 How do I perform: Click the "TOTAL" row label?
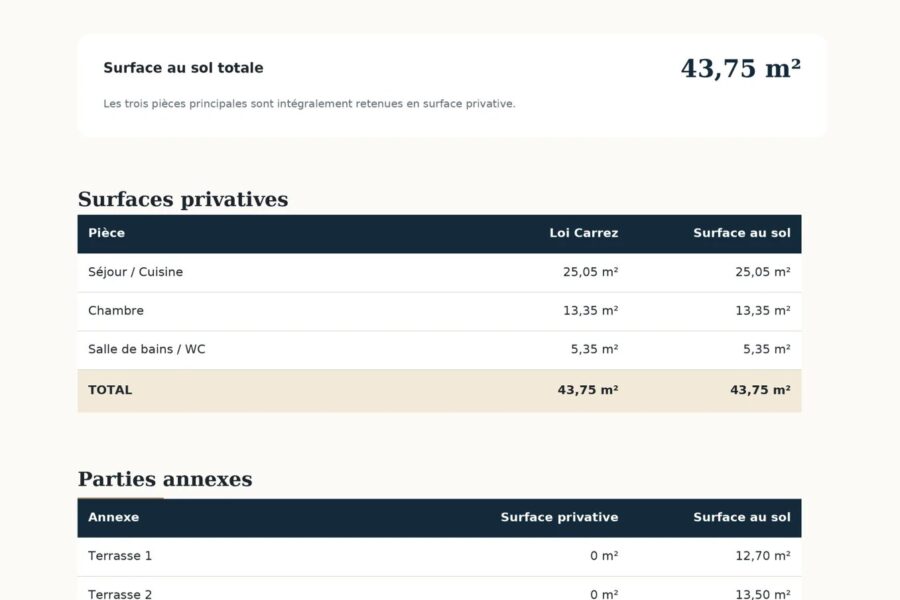pos(110,390)
